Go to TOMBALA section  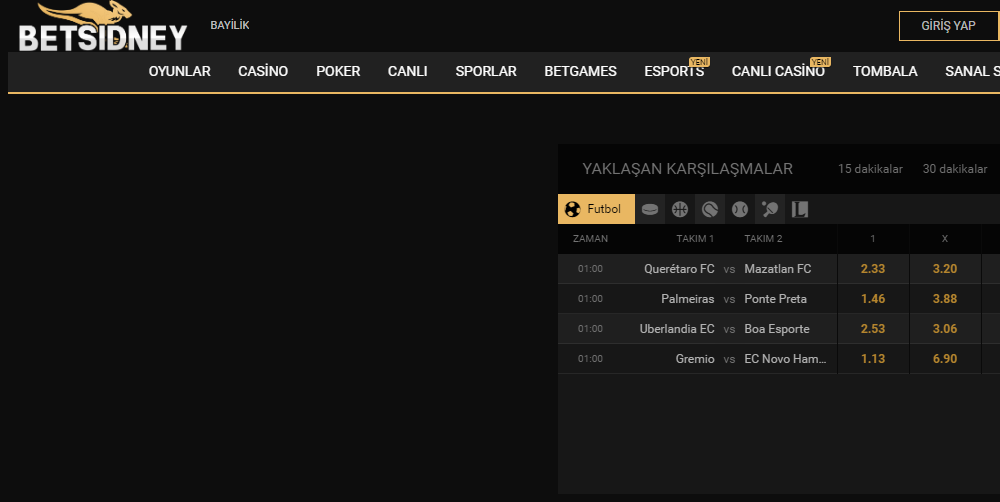tap(885, 71)
